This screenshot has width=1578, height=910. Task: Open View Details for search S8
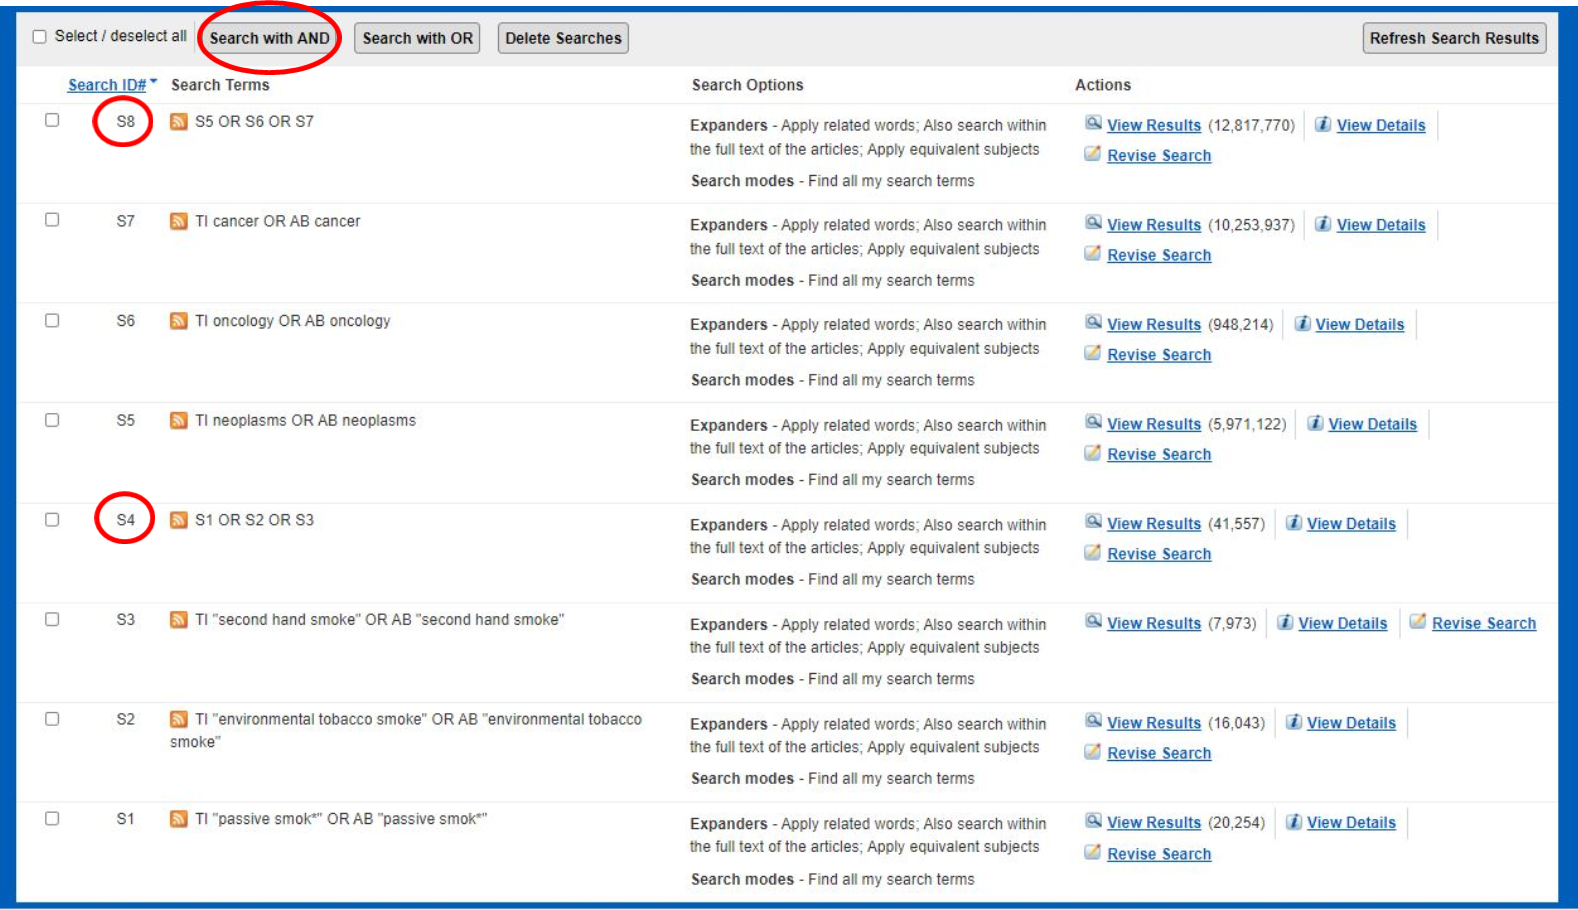1381,125
